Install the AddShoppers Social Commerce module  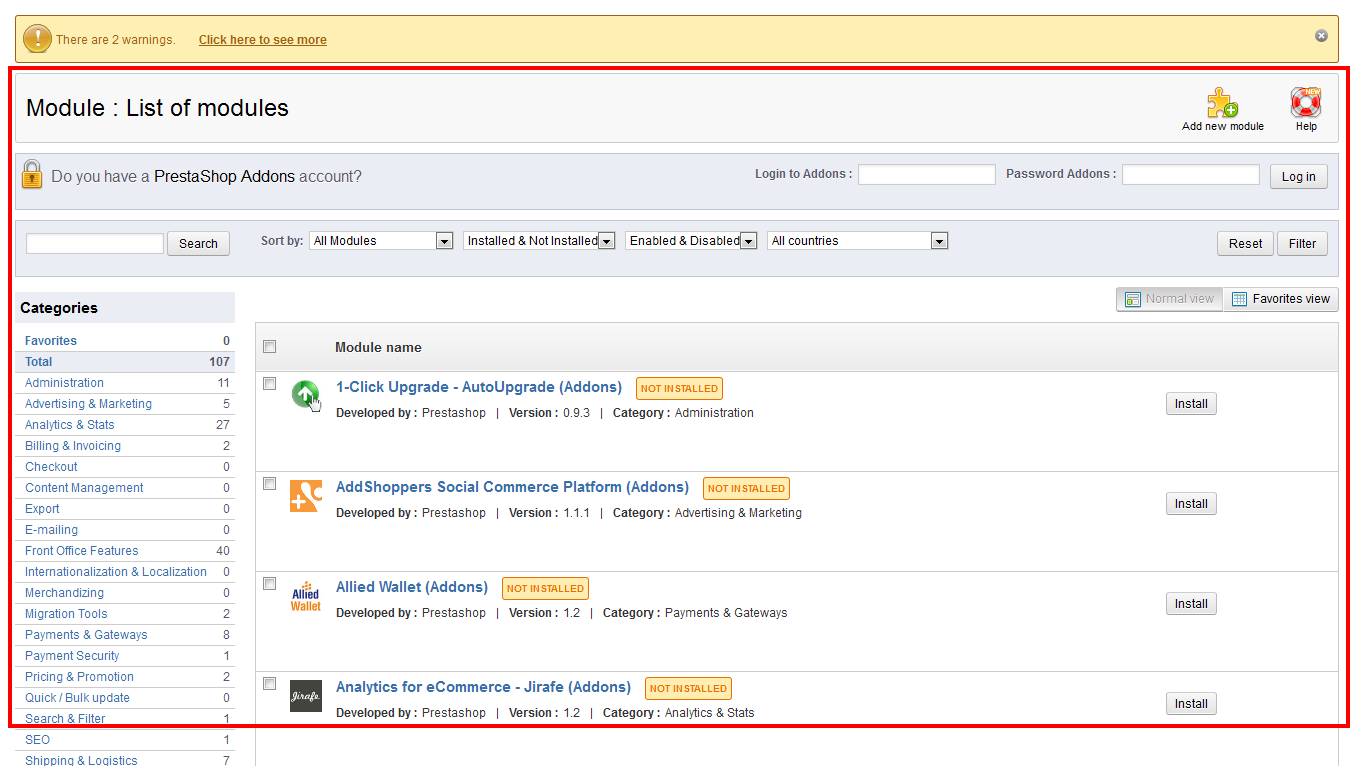(1191, 504)
